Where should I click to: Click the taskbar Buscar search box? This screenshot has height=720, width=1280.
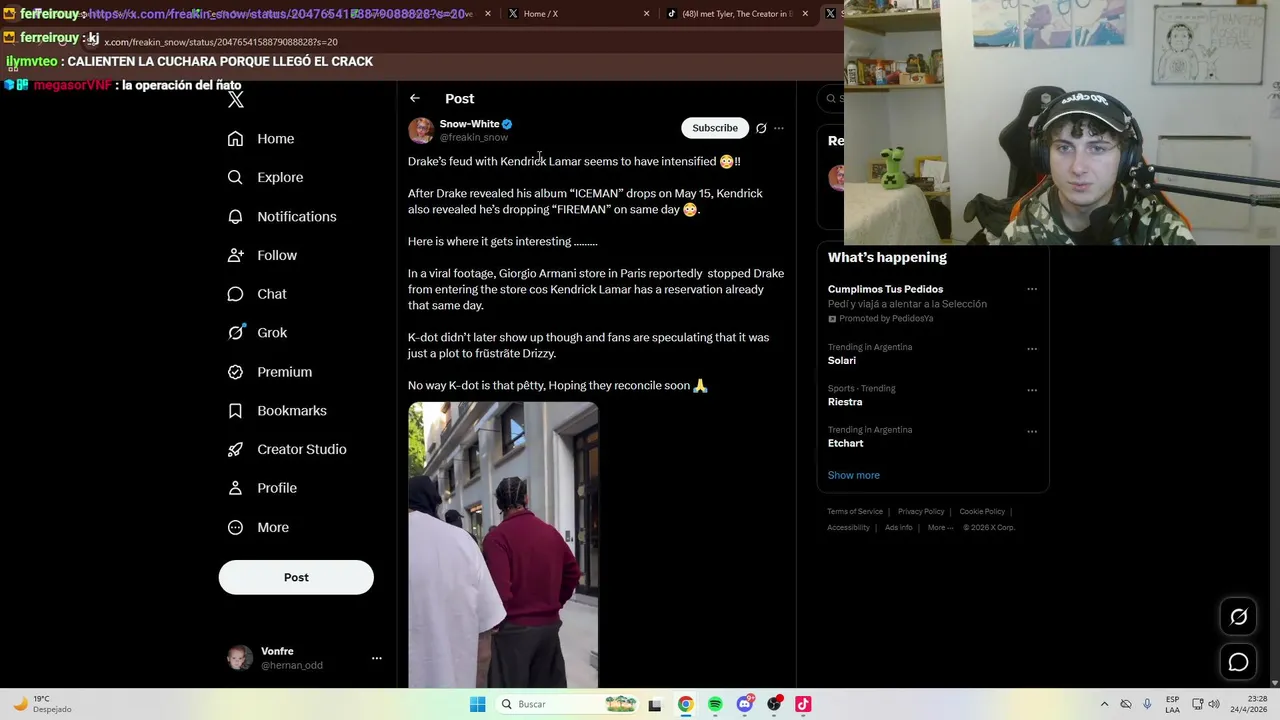[567, 704]
